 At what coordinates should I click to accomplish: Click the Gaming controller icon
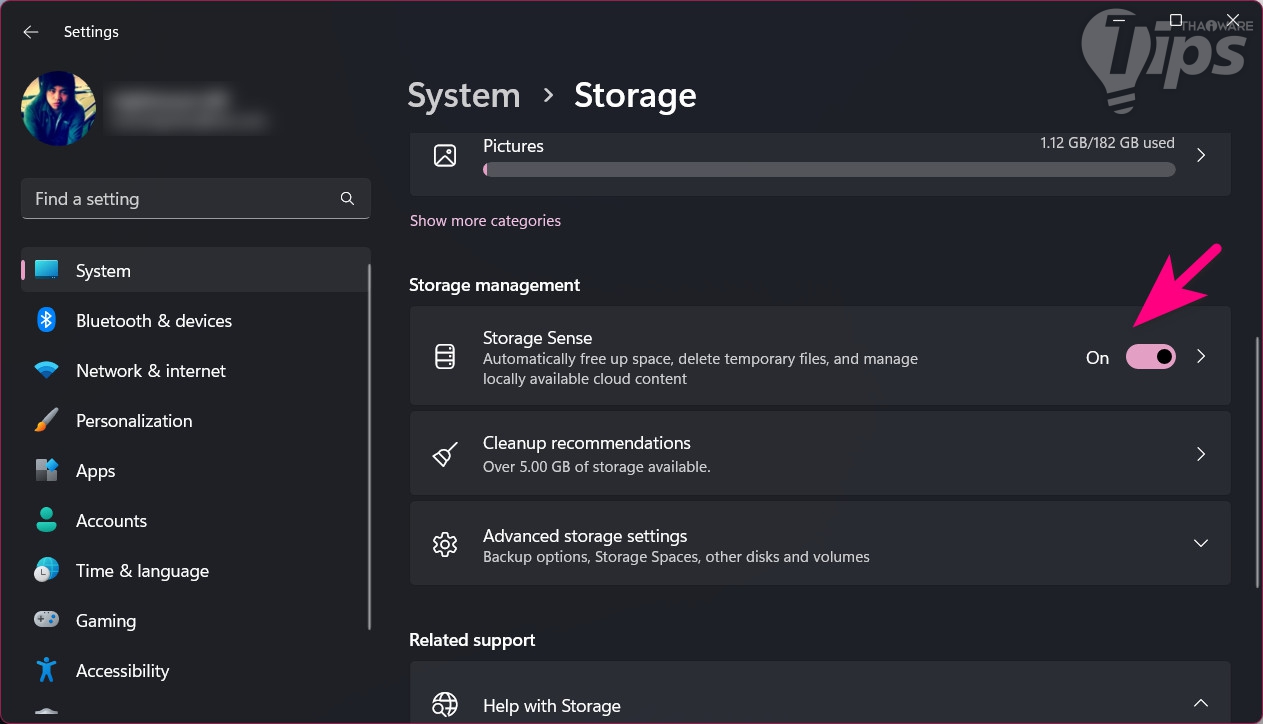coord(46,621)
